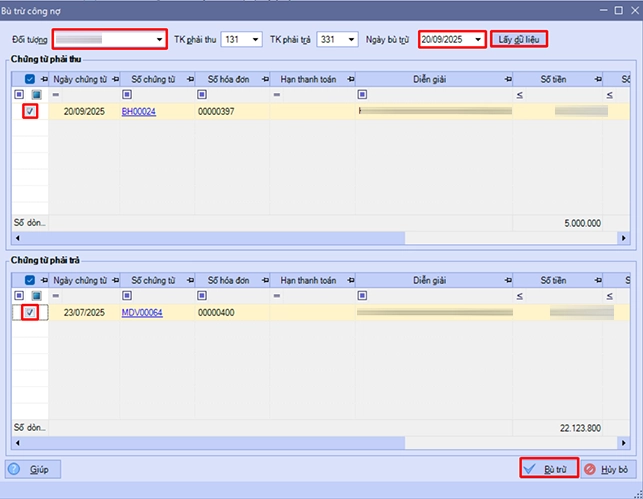Click the question mark Giúp help icon
643x499 pixels.
click(x=14, y=468)
